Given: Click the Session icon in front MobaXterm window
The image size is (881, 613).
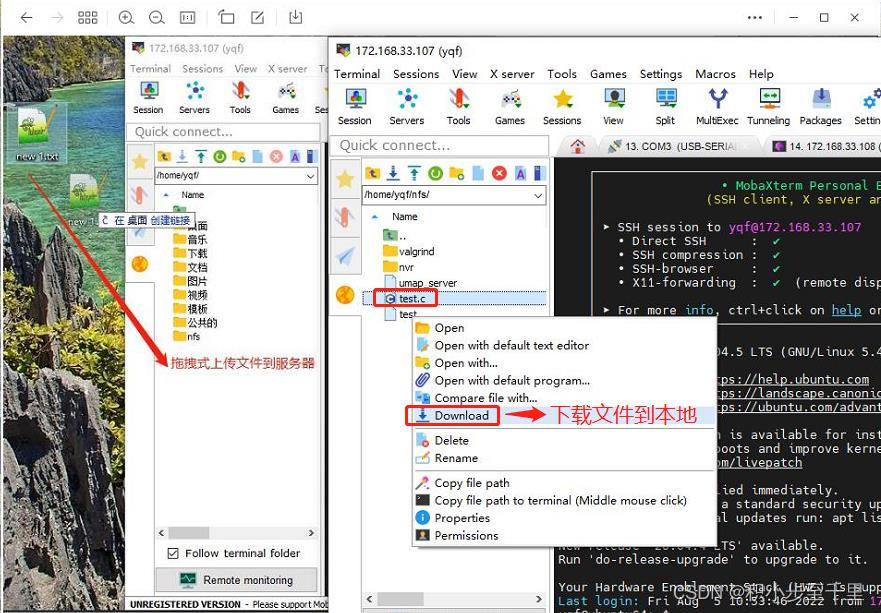Looking at the screenshot, I should click(x=355, y=106).
